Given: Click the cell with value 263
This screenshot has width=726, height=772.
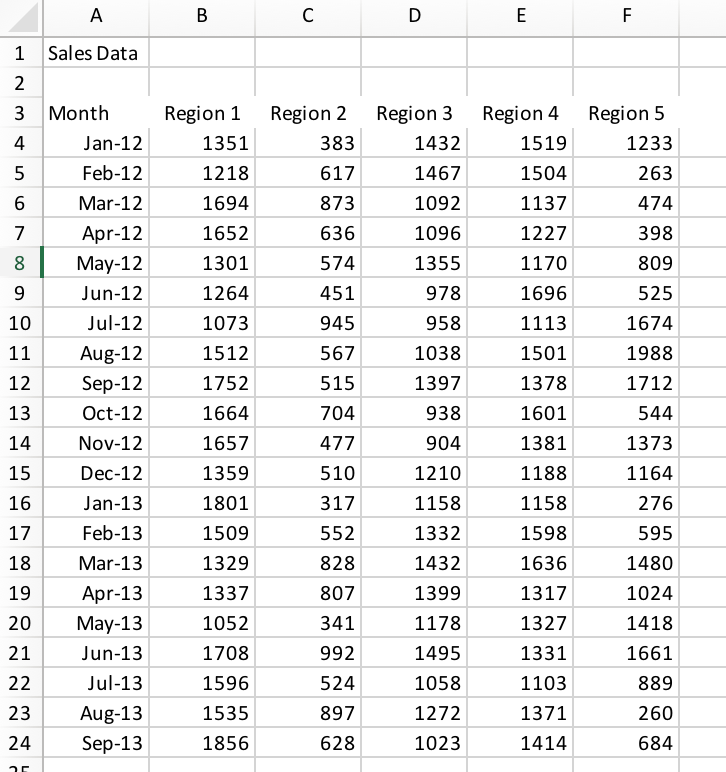Looking at the screenshot, I should click(x=627, y=173).
